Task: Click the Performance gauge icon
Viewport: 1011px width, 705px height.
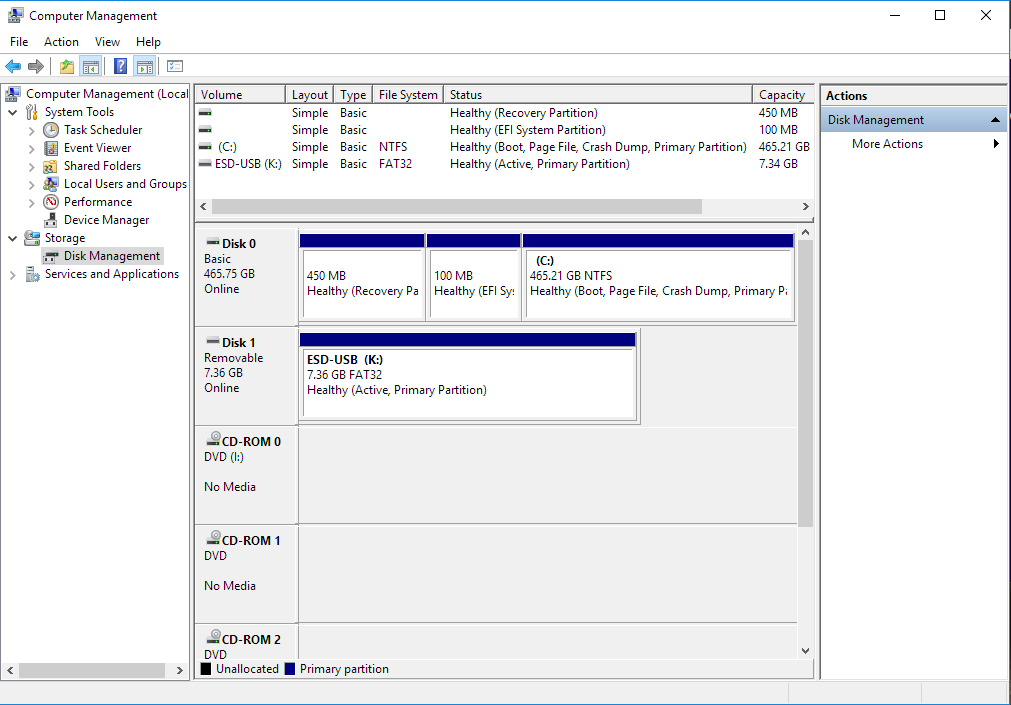Action: (x=51, y=202)
